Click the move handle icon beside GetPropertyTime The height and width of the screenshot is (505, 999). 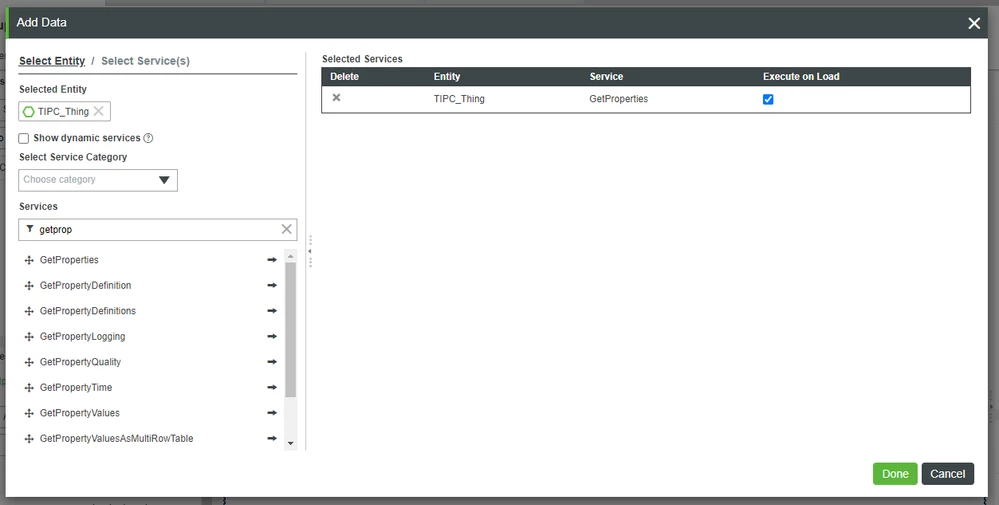coord(29,387)
